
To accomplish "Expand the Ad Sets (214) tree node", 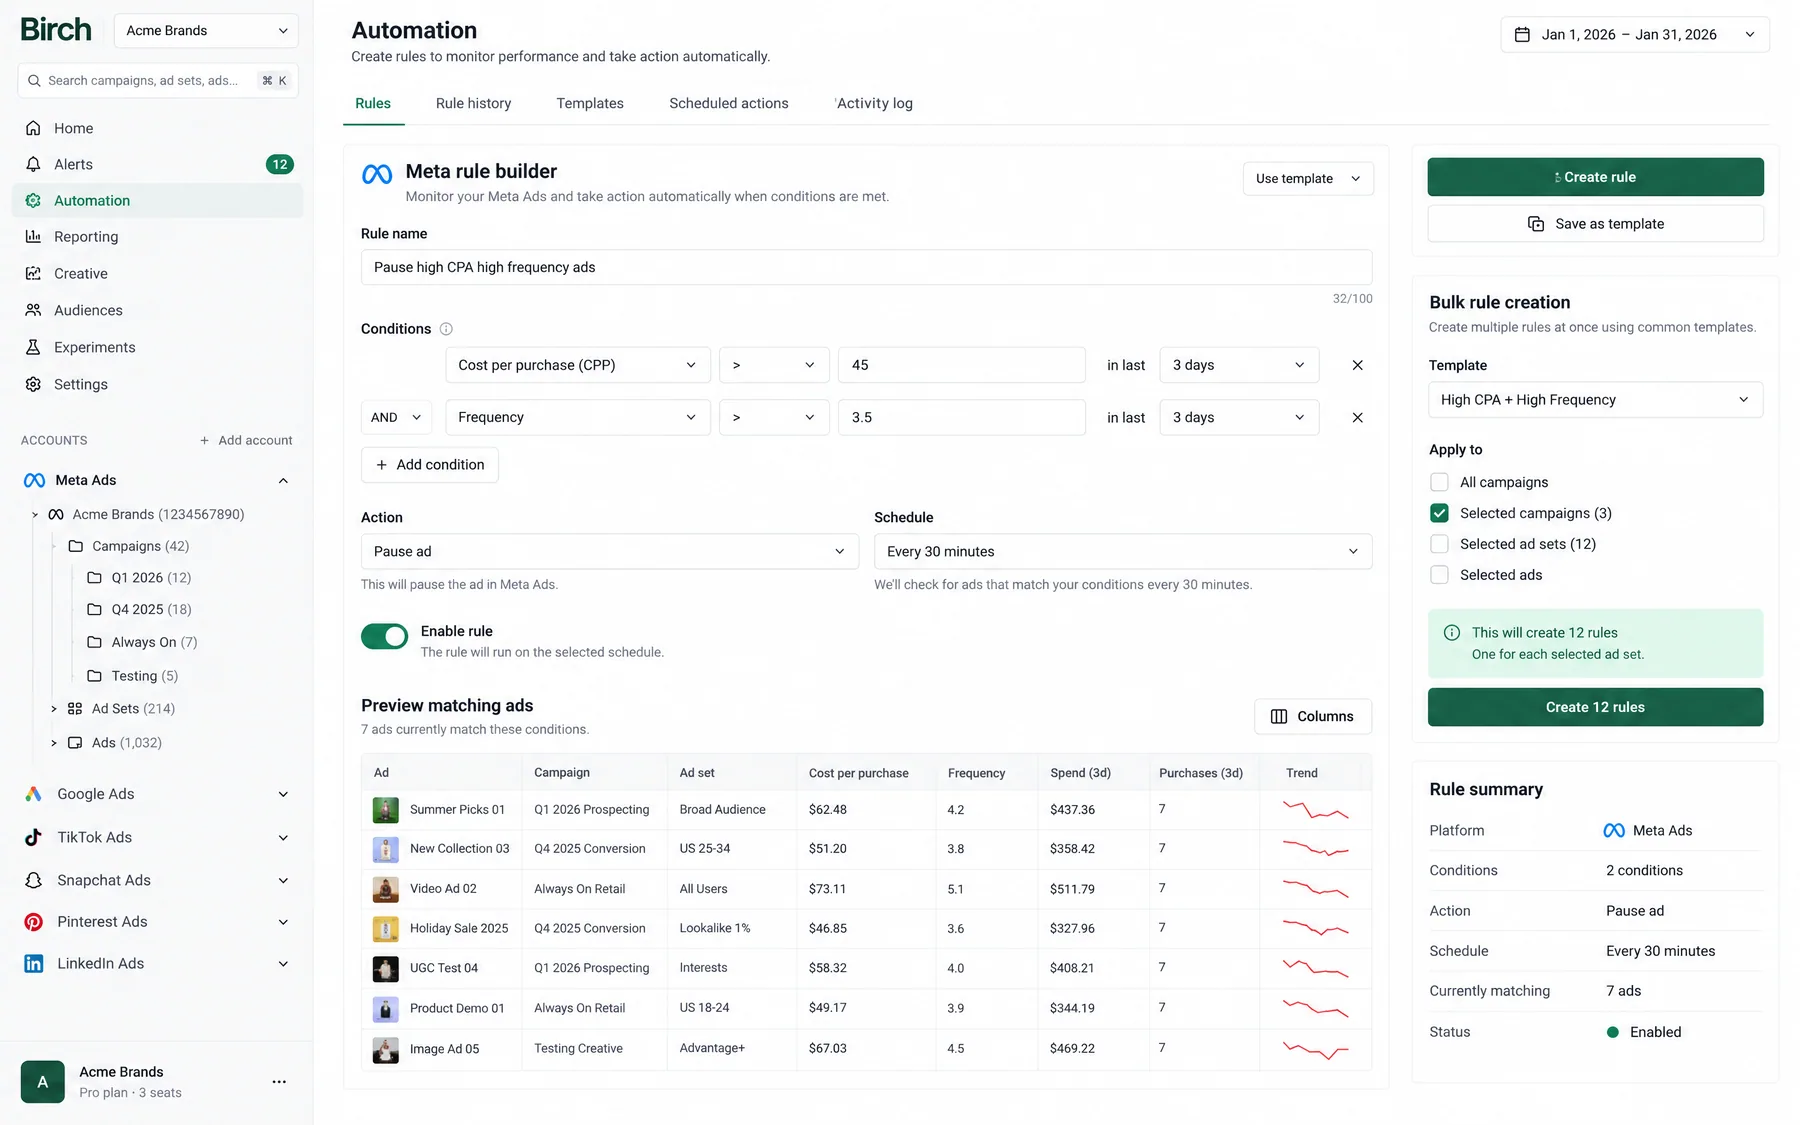I will (54, 709).
